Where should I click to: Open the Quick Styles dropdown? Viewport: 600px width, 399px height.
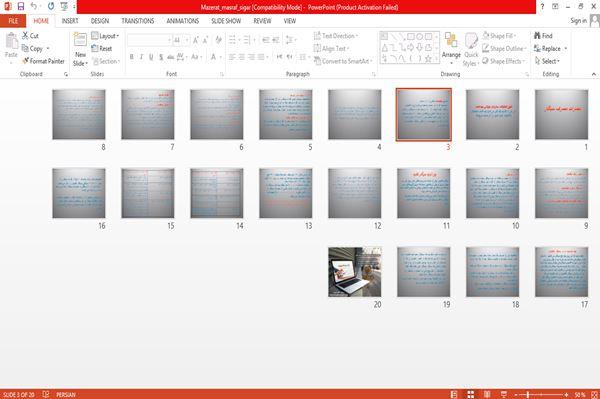[x=471, y=49]
